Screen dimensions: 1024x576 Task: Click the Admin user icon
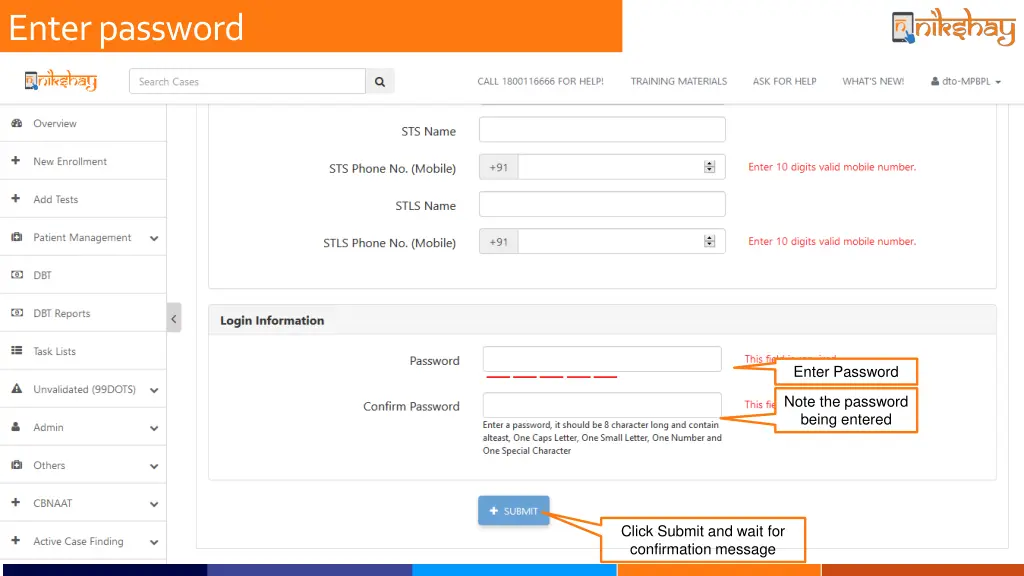pyautogui.click(x=16, y=426)
